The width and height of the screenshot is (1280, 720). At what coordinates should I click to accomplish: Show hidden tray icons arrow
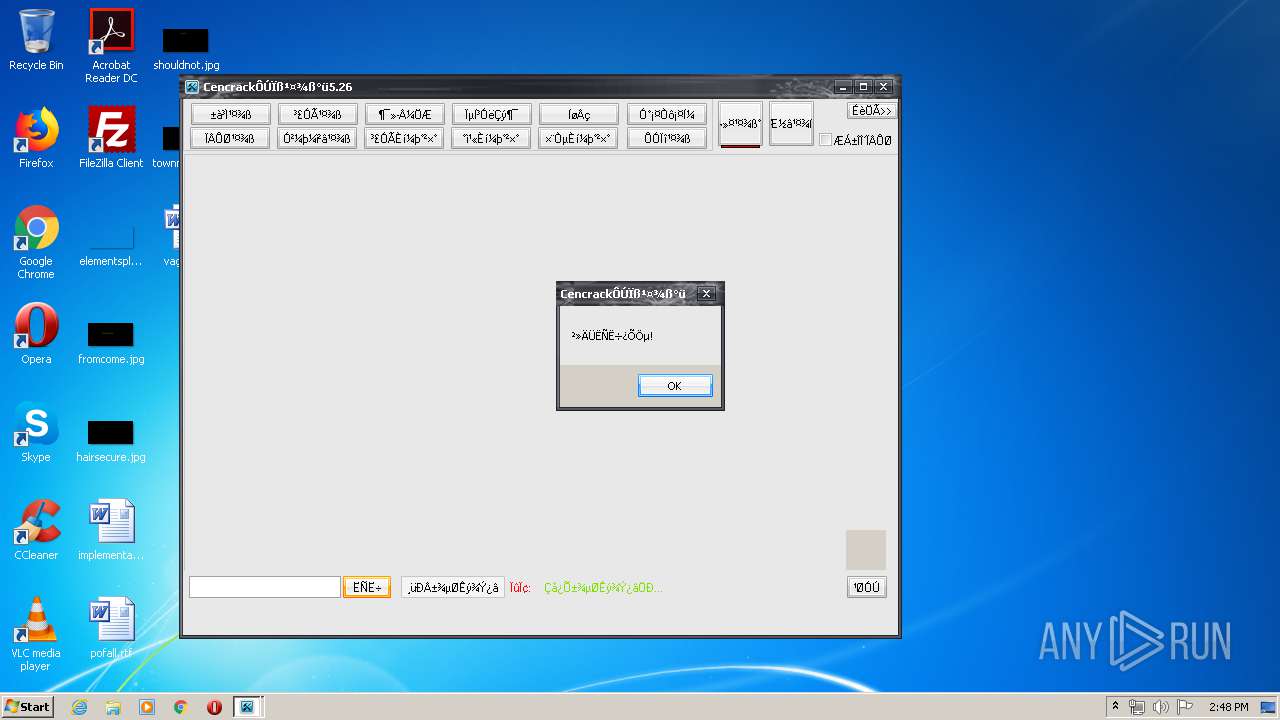[x=1115, y=707]
